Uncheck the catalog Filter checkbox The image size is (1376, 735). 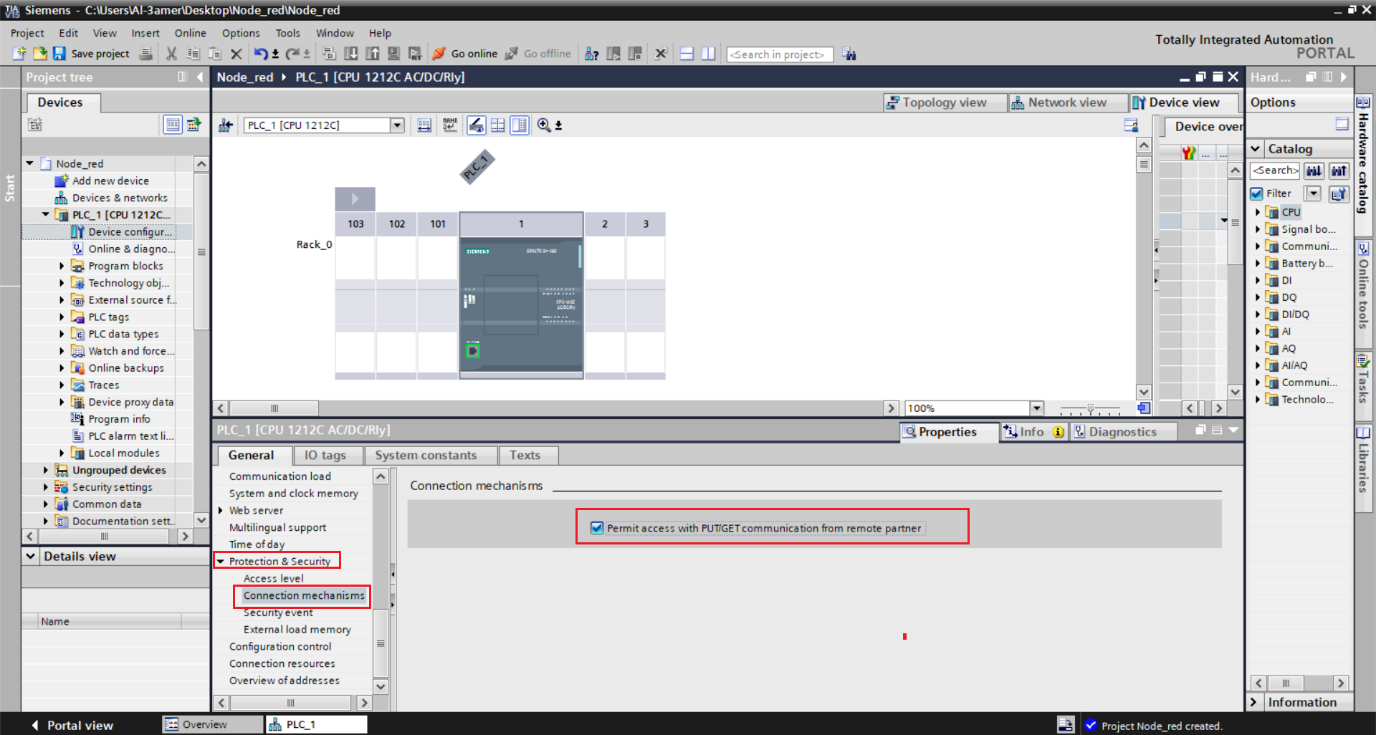coord(1257,193)
